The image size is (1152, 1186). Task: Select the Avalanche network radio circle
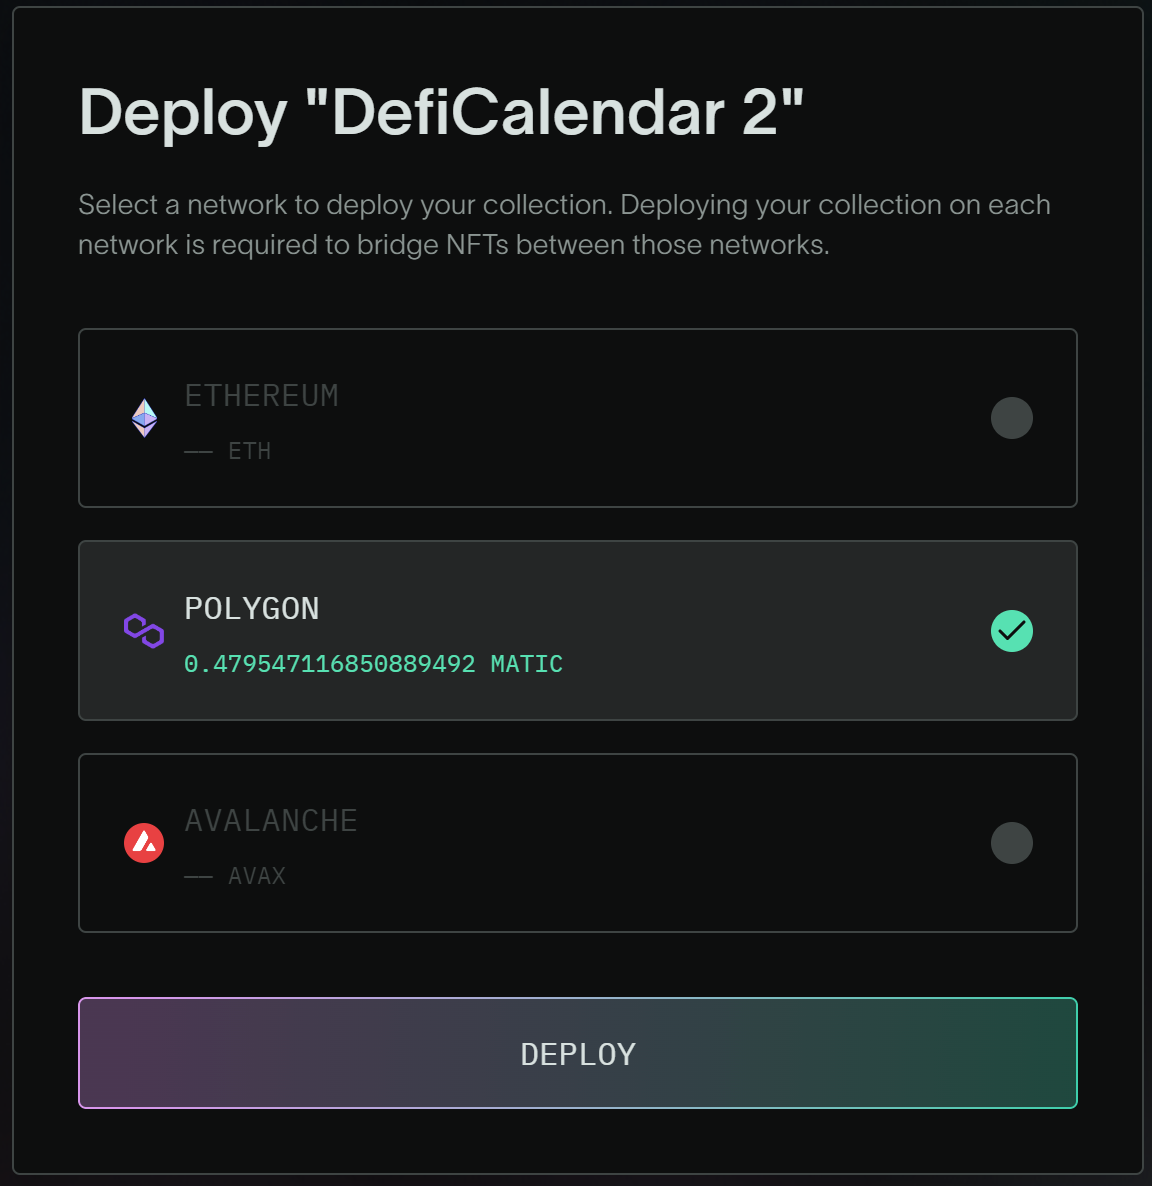pyautogui.click(x=1012, y=843)
